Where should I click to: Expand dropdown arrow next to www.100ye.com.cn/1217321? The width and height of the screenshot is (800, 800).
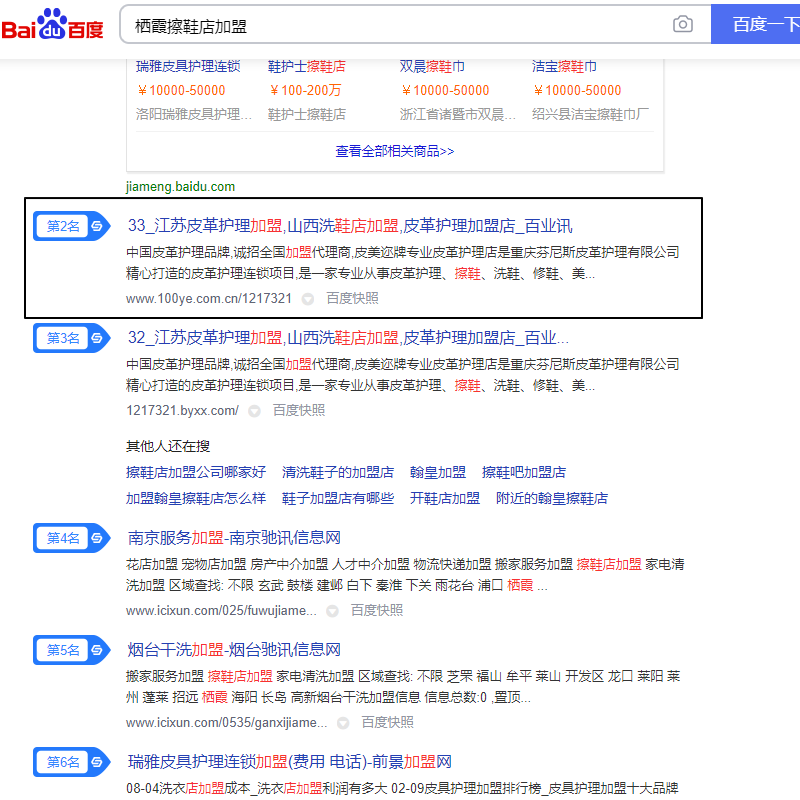(308, 299)
